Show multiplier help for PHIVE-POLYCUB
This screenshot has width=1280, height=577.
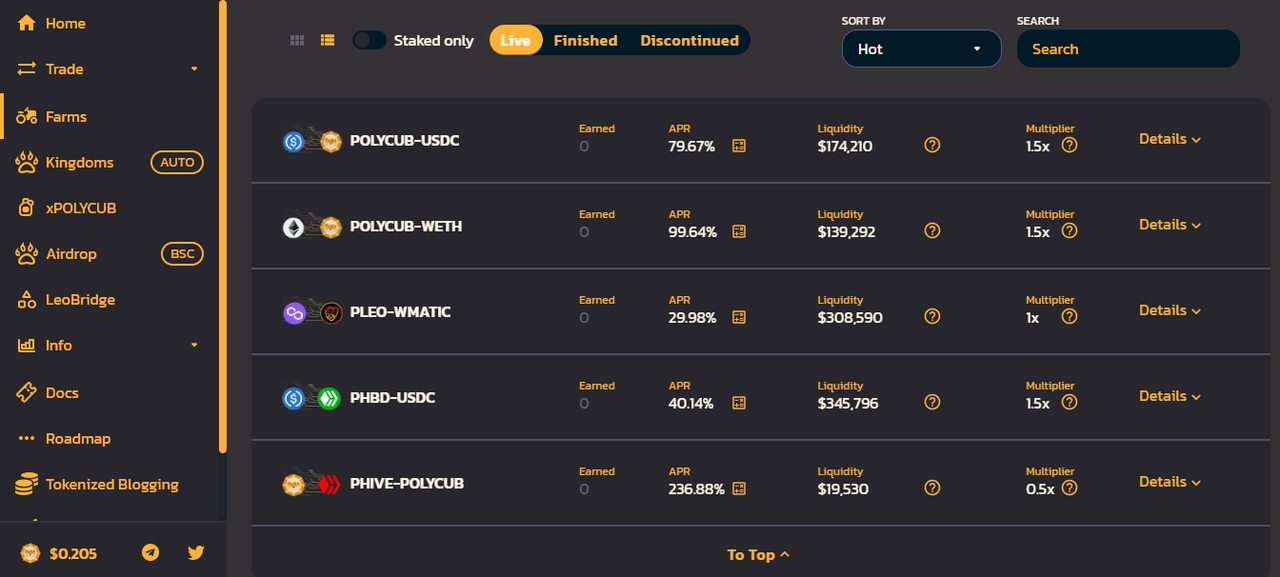coord(1069,488)
